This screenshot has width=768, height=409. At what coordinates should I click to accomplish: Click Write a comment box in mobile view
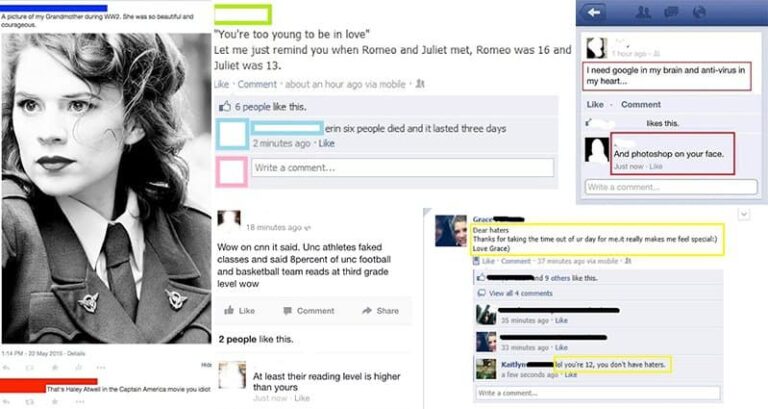click(671, 187)
